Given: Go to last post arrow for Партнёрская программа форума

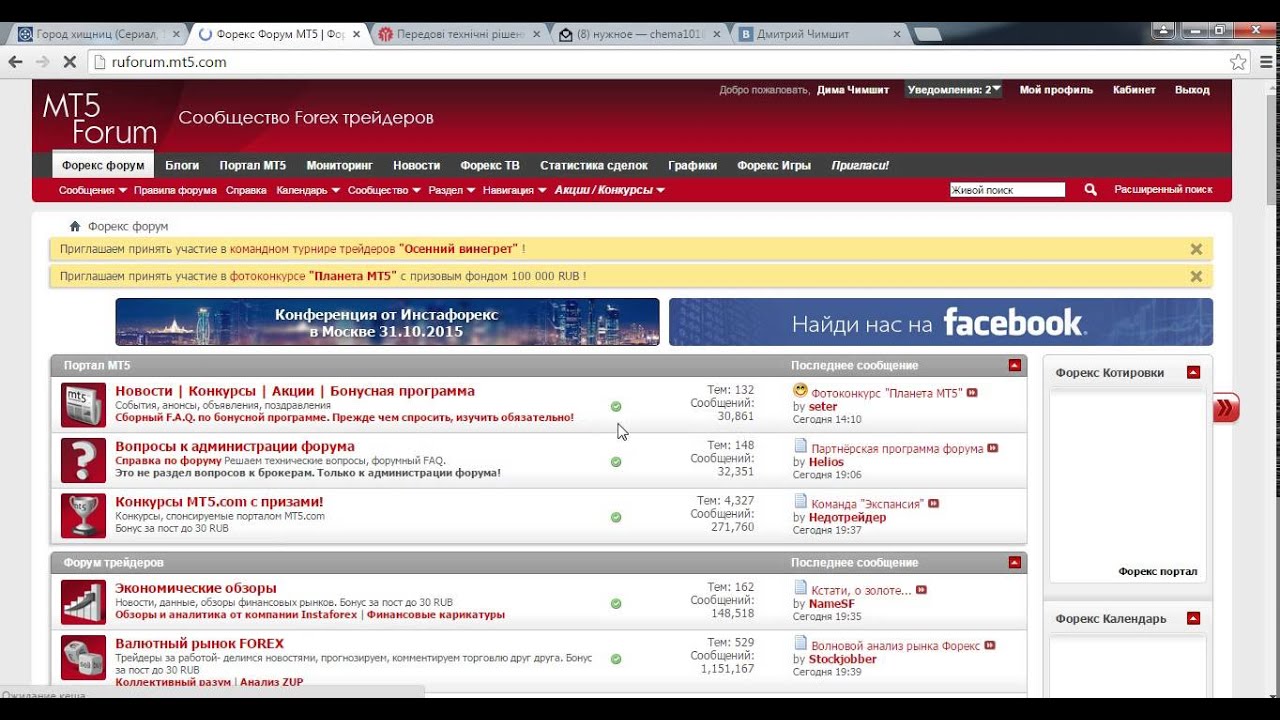Looking at the screenshot, I should click(x=993, y=448).
